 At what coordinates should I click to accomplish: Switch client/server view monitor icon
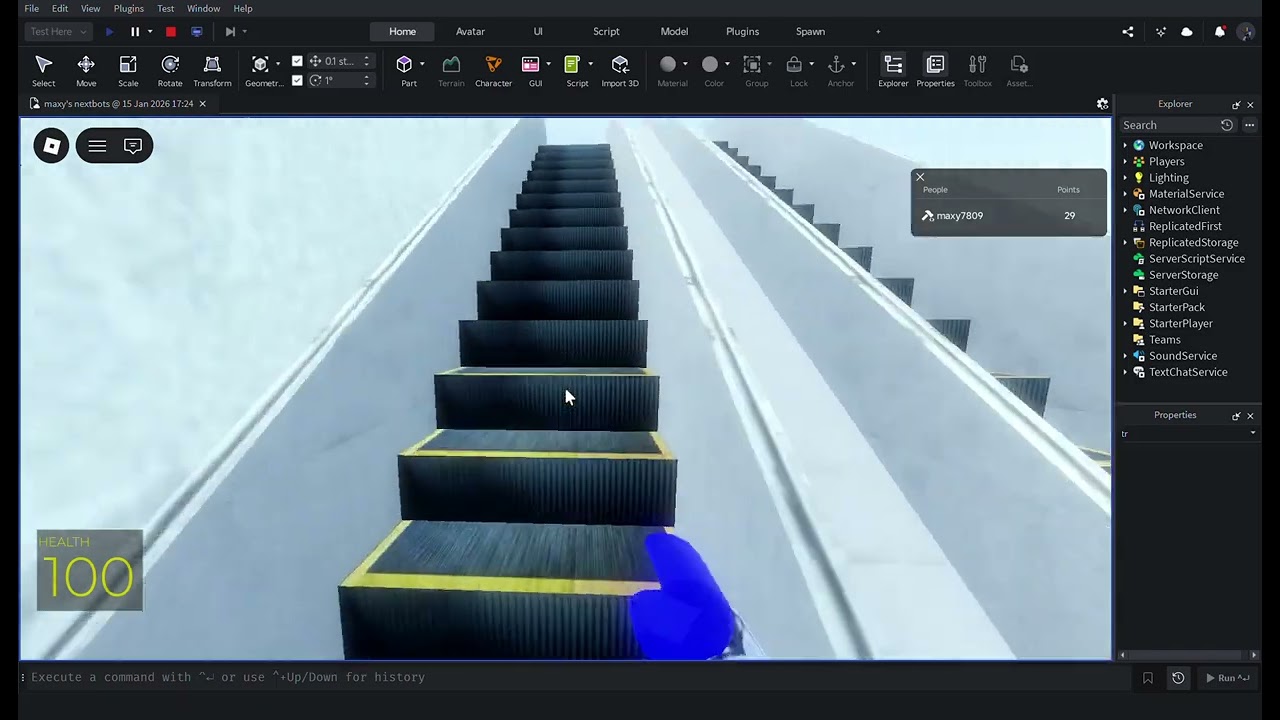coord(196,32)
